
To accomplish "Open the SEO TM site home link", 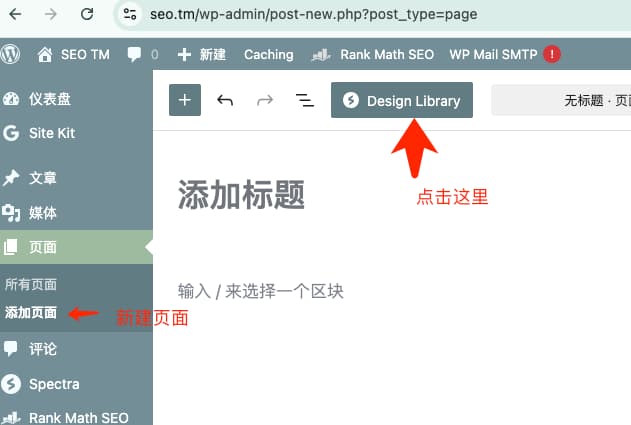I will (x=74, y=54).
